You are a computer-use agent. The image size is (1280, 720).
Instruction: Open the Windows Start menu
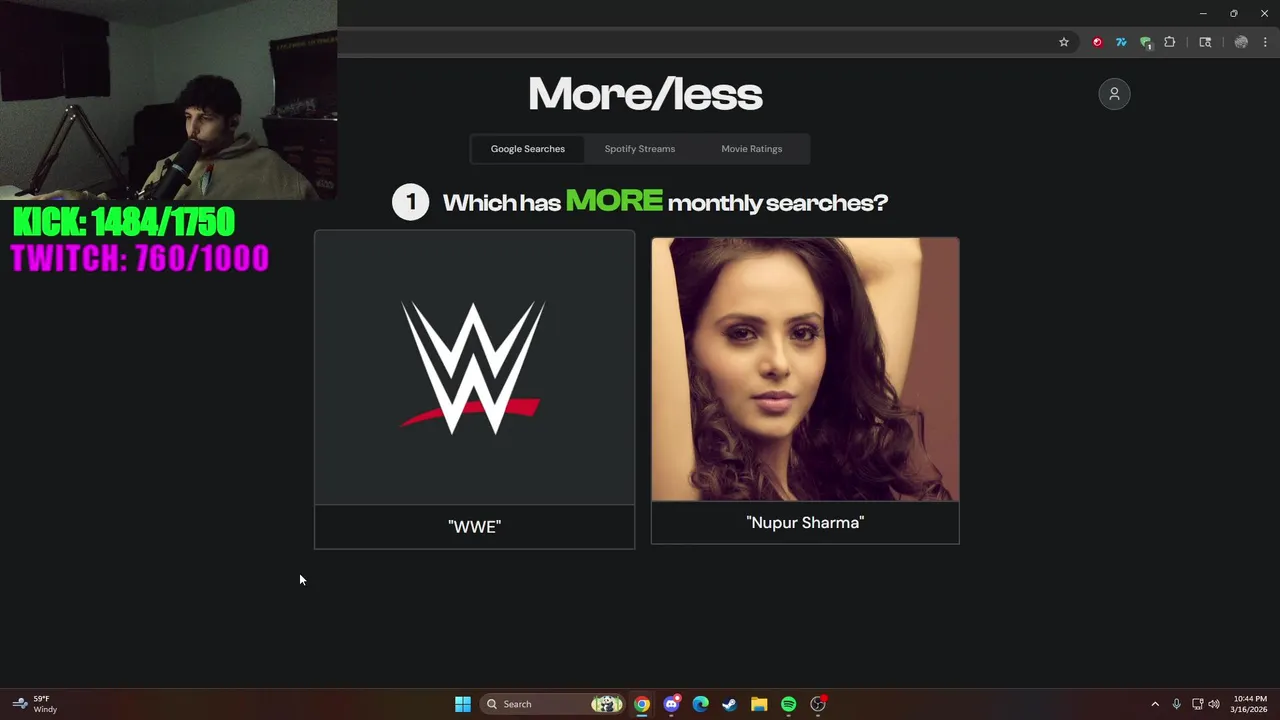[x=463, y=704]
